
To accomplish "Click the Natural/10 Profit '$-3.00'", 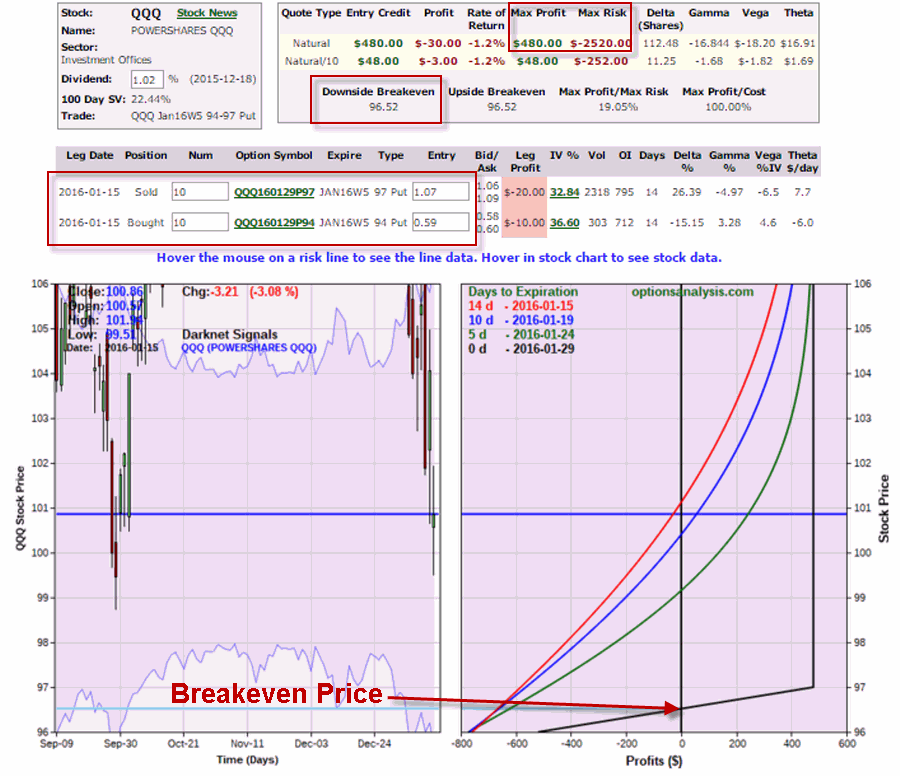I will 438,61.
